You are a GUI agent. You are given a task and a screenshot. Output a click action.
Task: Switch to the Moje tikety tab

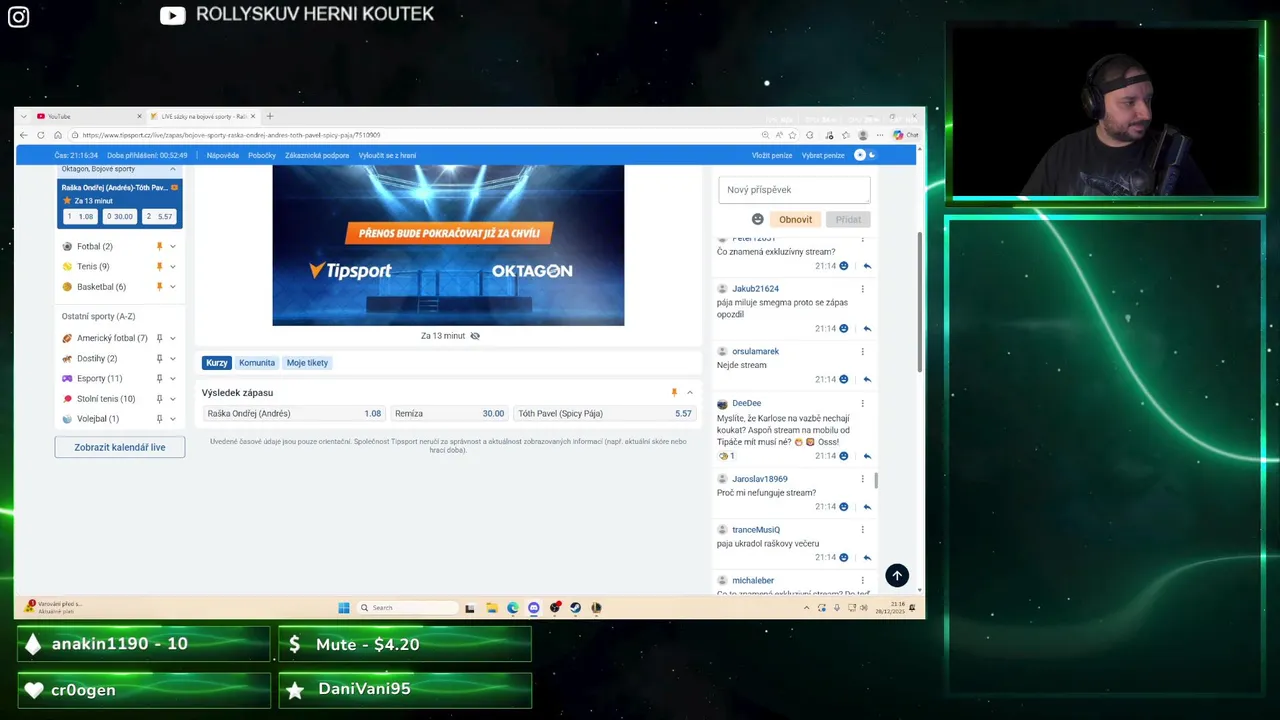coord(307,363)
